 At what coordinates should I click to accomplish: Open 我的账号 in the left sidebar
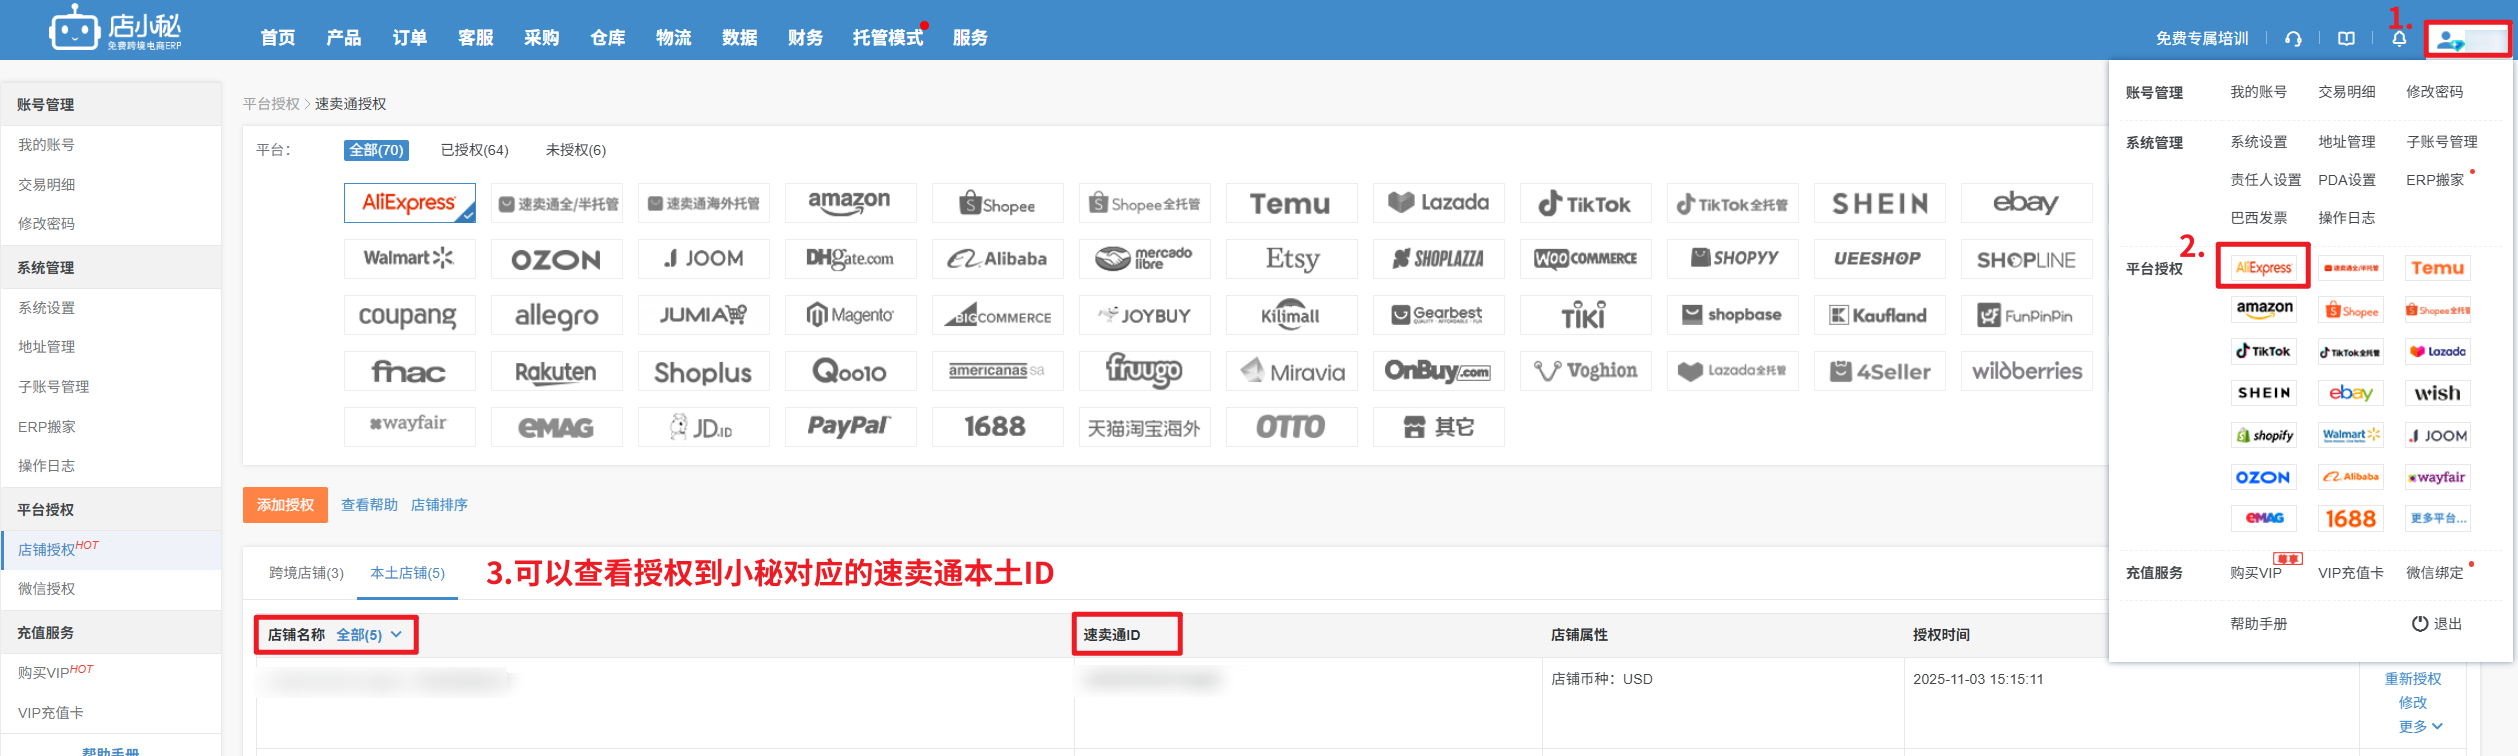tap(46, 145)
